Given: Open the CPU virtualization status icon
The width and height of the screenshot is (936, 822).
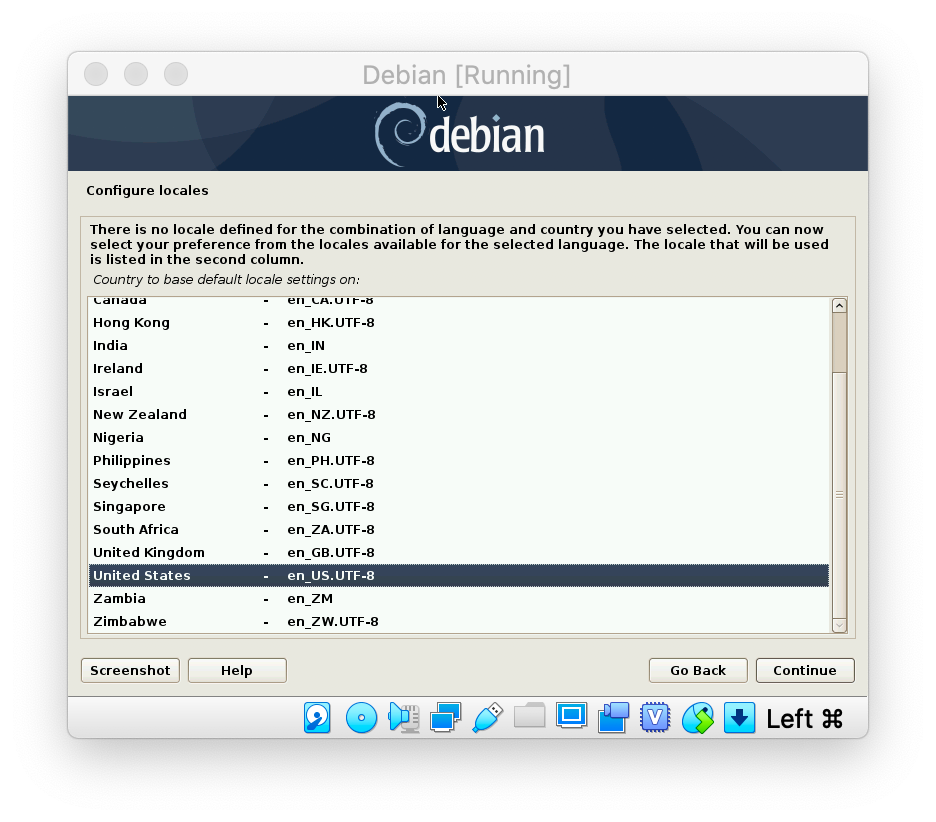Looking at the screenshot, I should [x=655, y=717].
